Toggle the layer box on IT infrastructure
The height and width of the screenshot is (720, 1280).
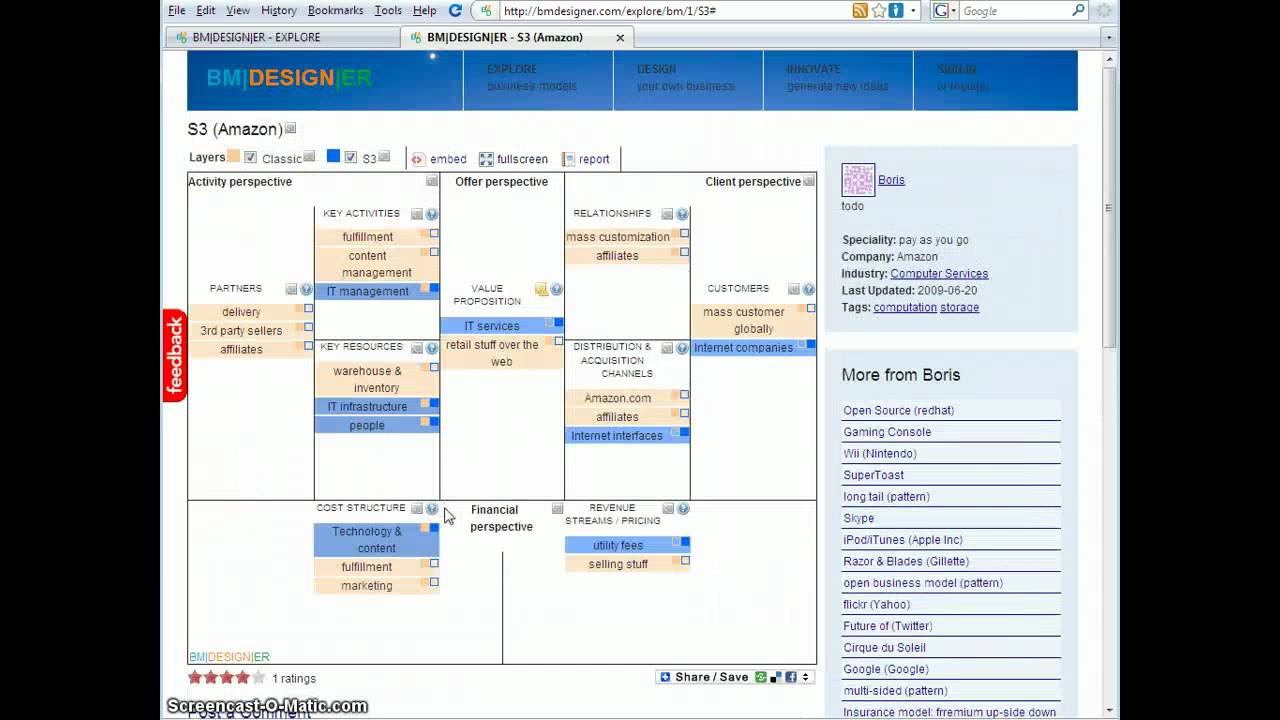434,403
